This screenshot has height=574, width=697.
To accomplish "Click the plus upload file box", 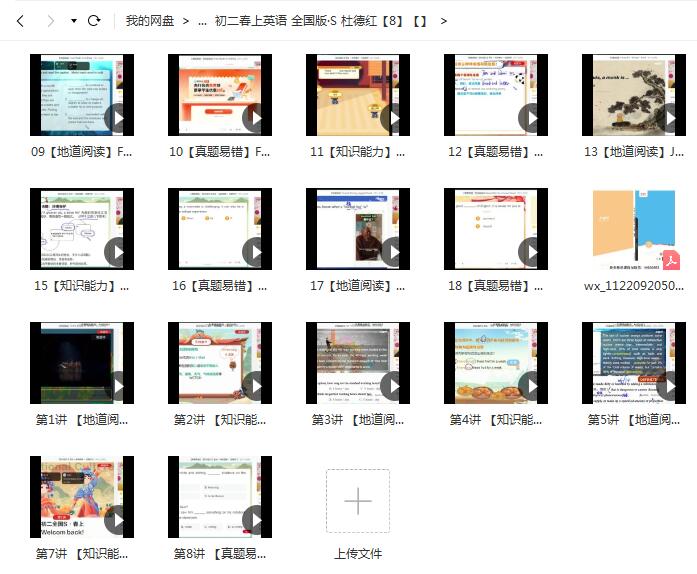I will 358,501.
